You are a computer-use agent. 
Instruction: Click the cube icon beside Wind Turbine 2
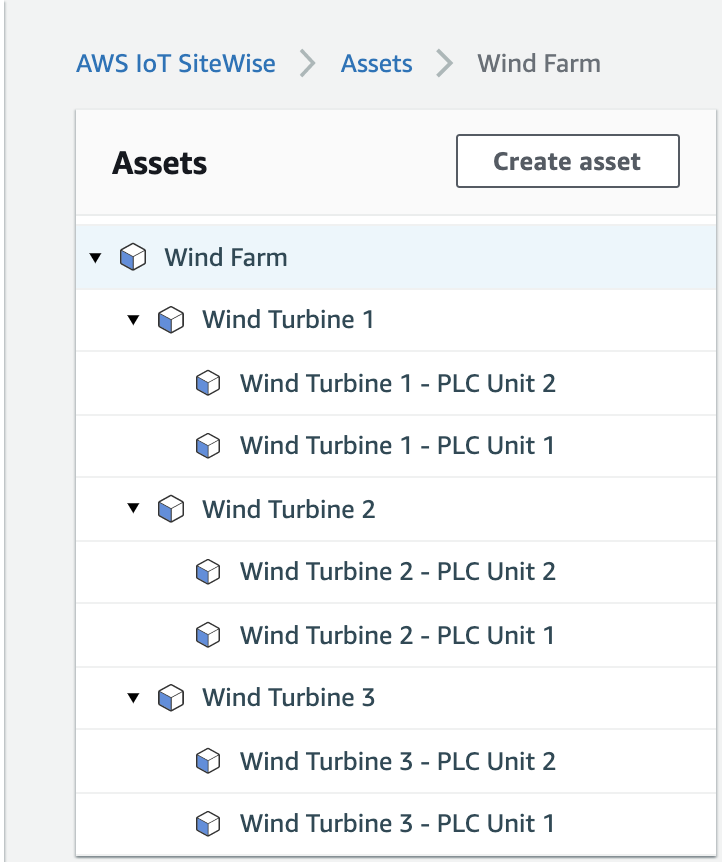tap(171, 510)
